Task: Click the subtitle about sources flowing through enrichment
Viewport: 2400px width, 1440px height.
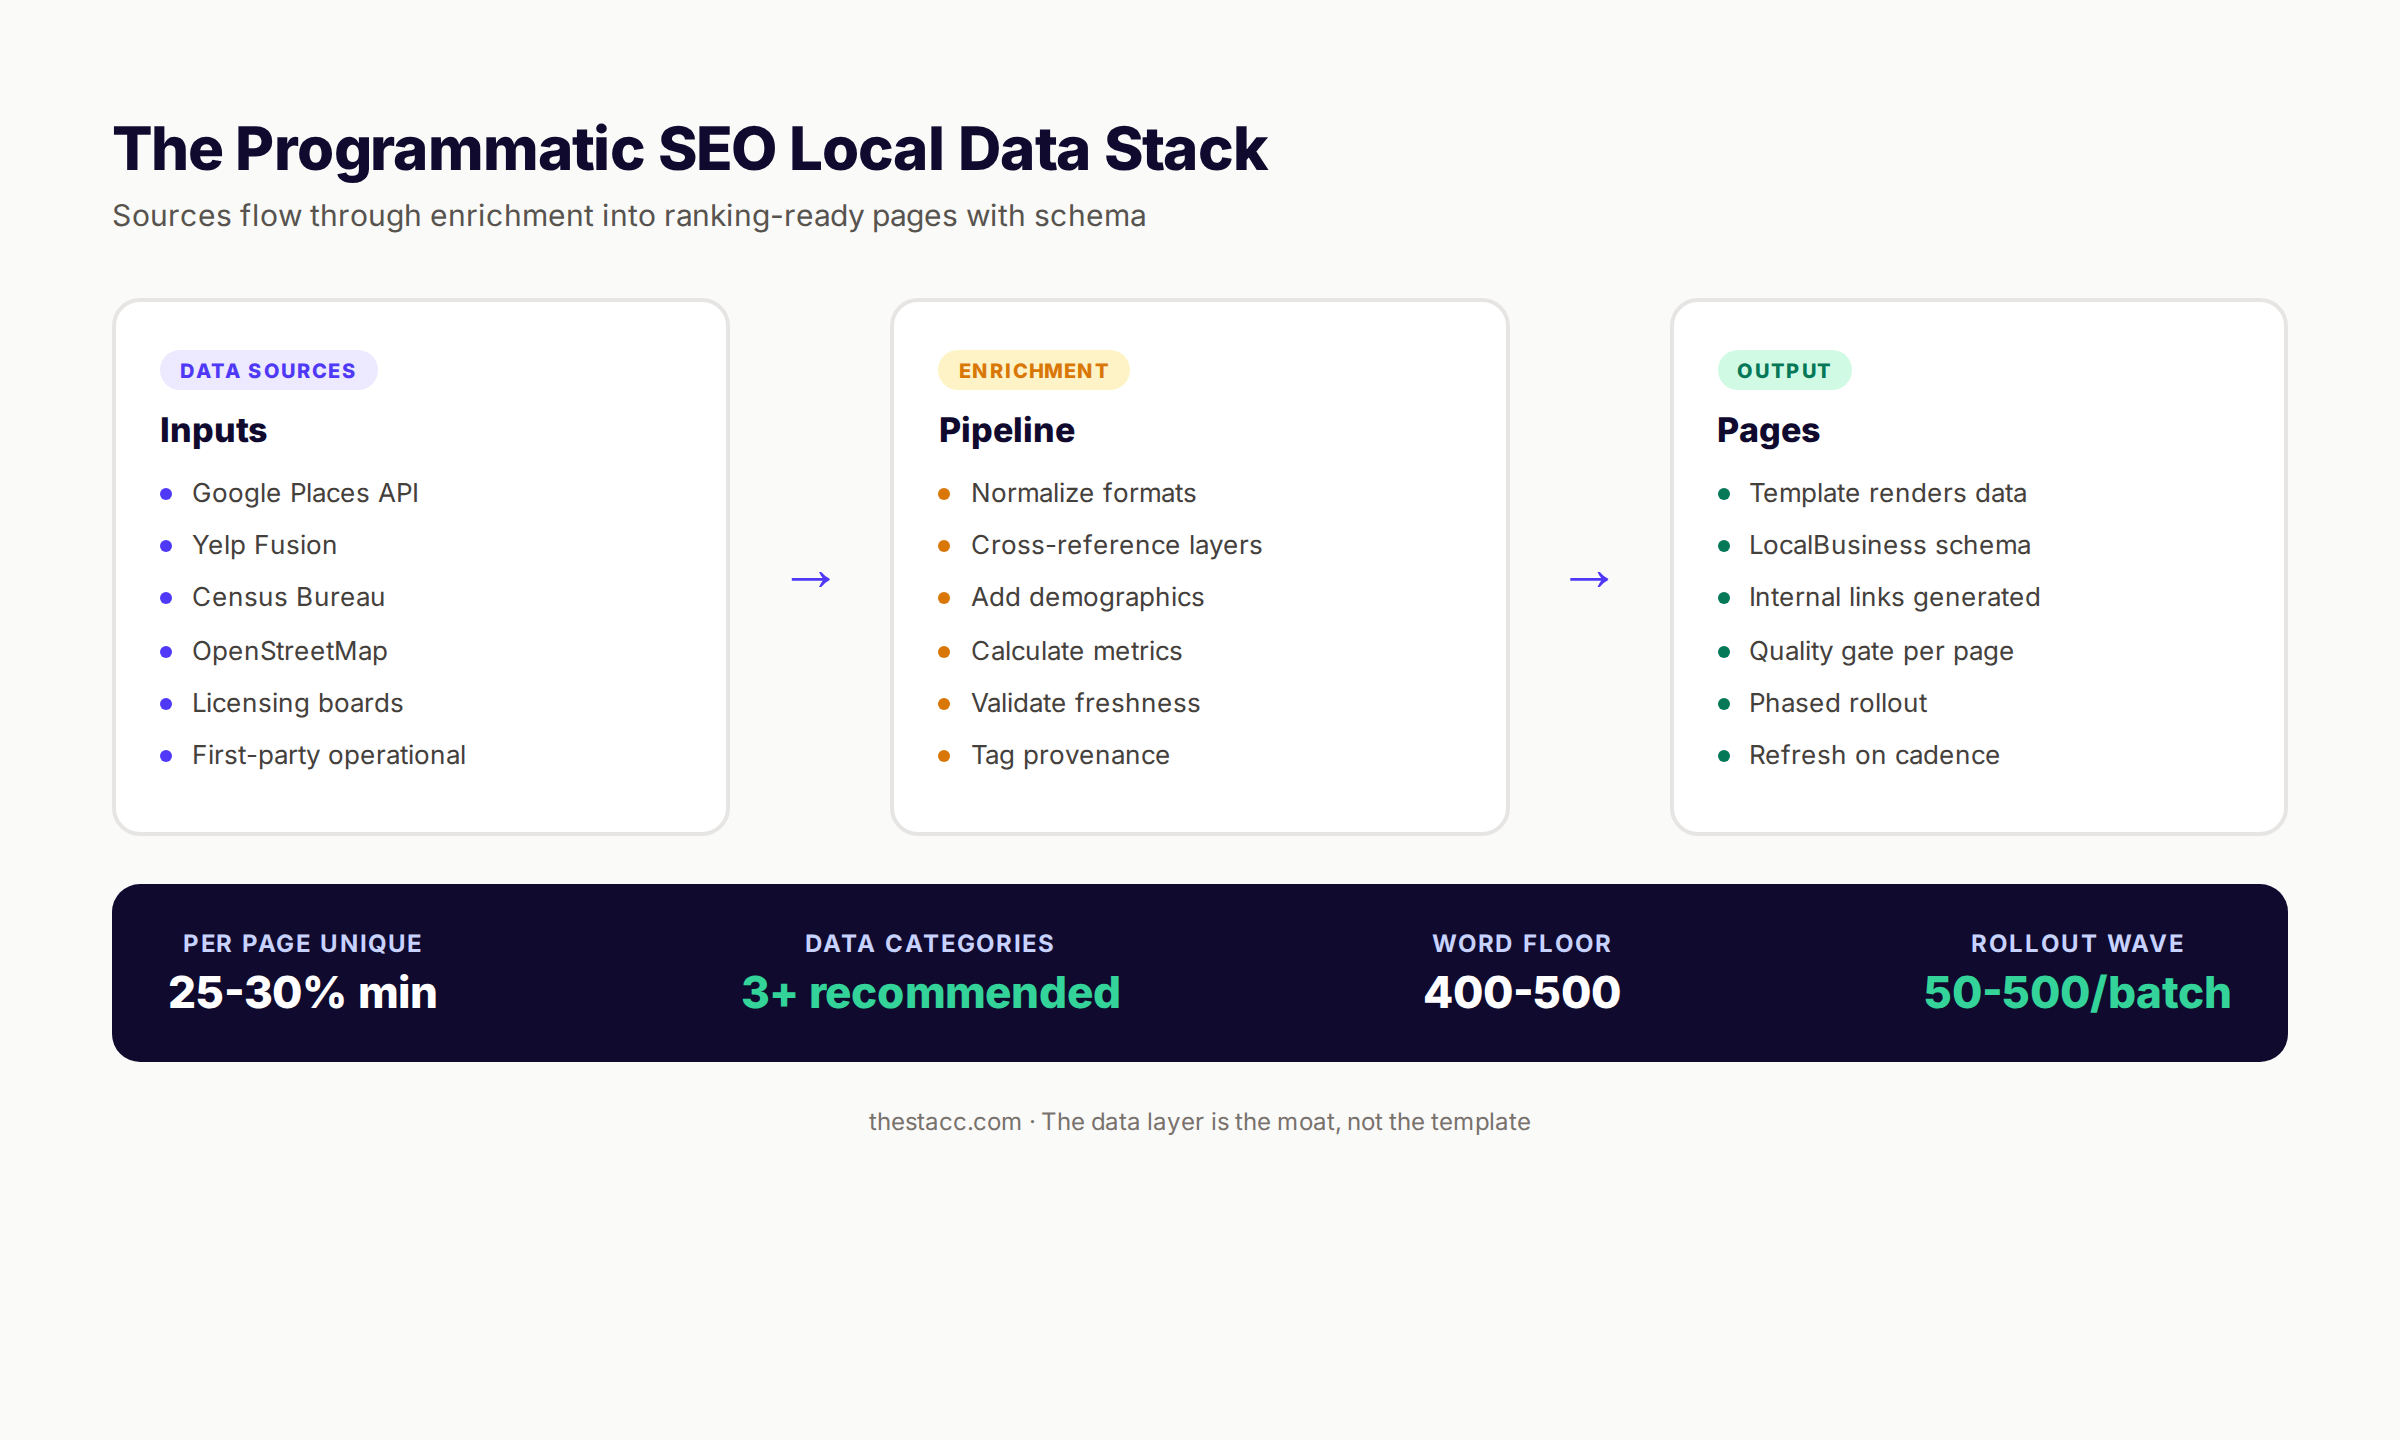Action: coord(629,216)
